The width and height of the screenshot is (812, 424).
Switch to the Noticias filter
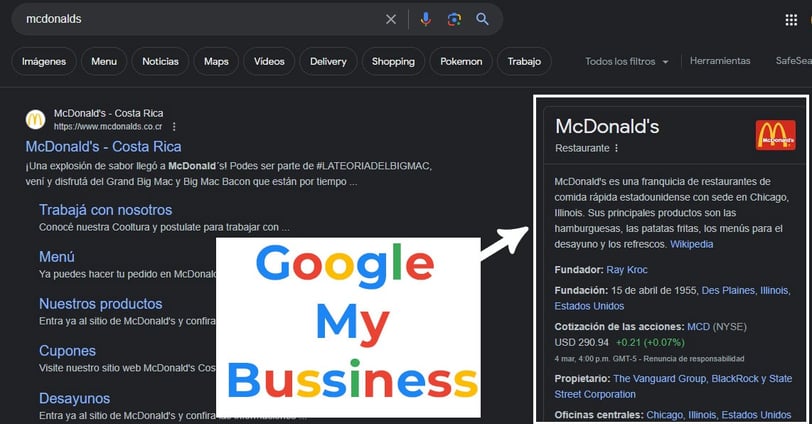point(160,61)
